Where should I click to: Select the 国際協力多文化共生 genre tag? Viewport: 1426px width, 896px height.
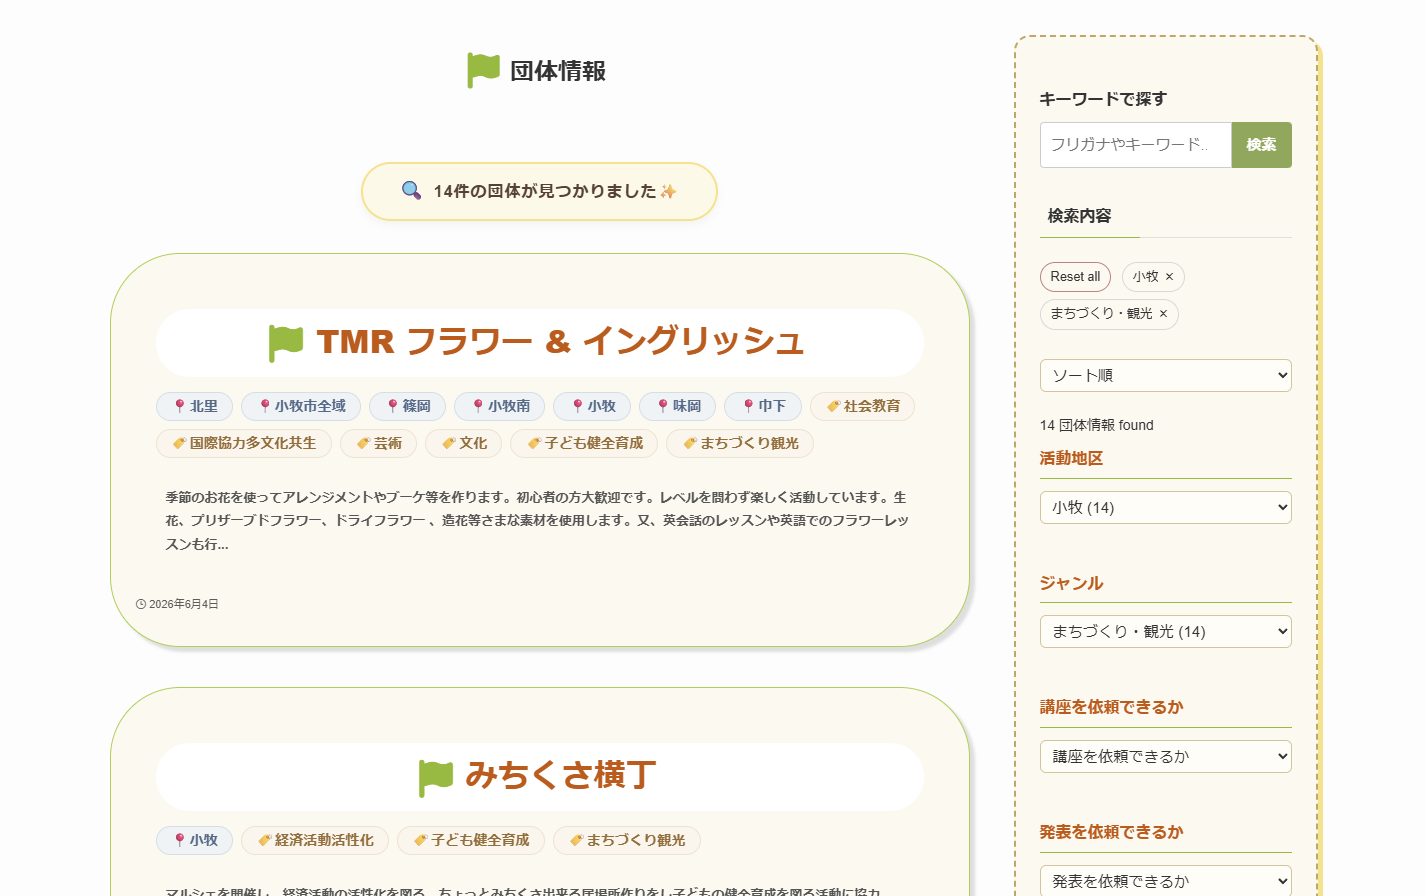click(x=244, y=443)
